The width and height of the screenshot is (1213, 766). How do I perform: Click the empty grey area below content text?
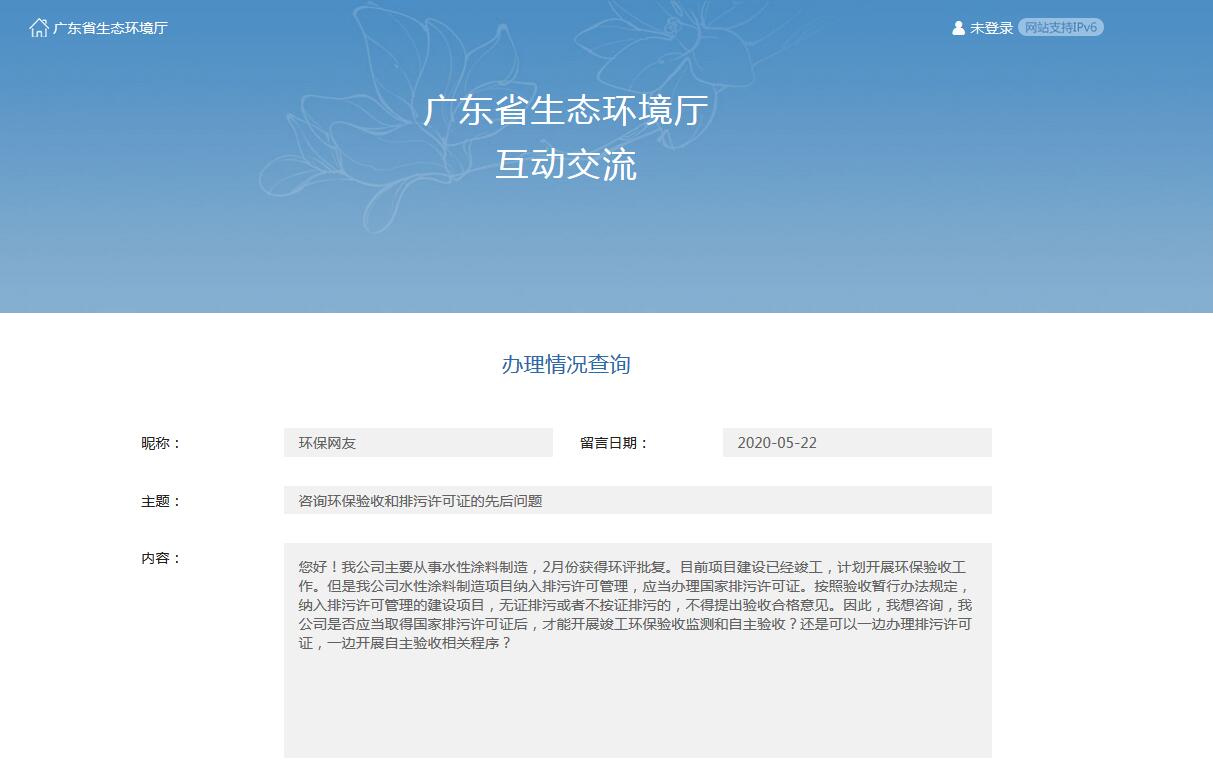(637, 710)
